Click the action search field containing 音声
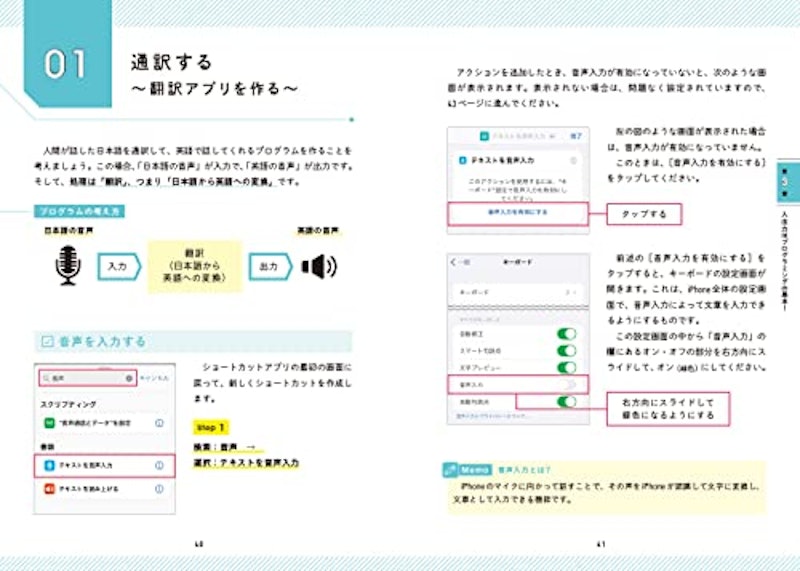800x571 pixels. point(87,378)
